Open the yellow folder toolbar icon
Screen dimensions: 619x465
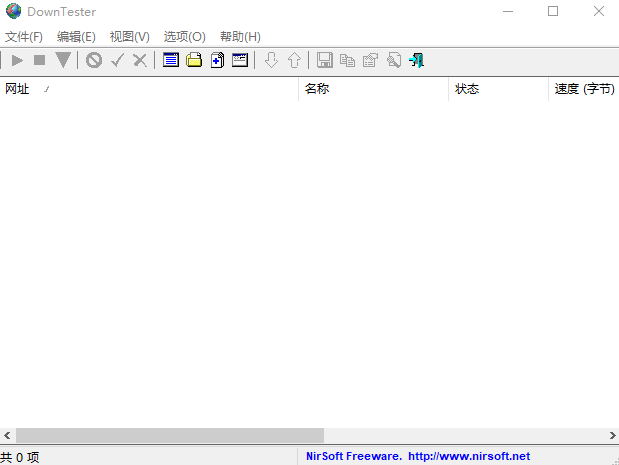[194, 61]
